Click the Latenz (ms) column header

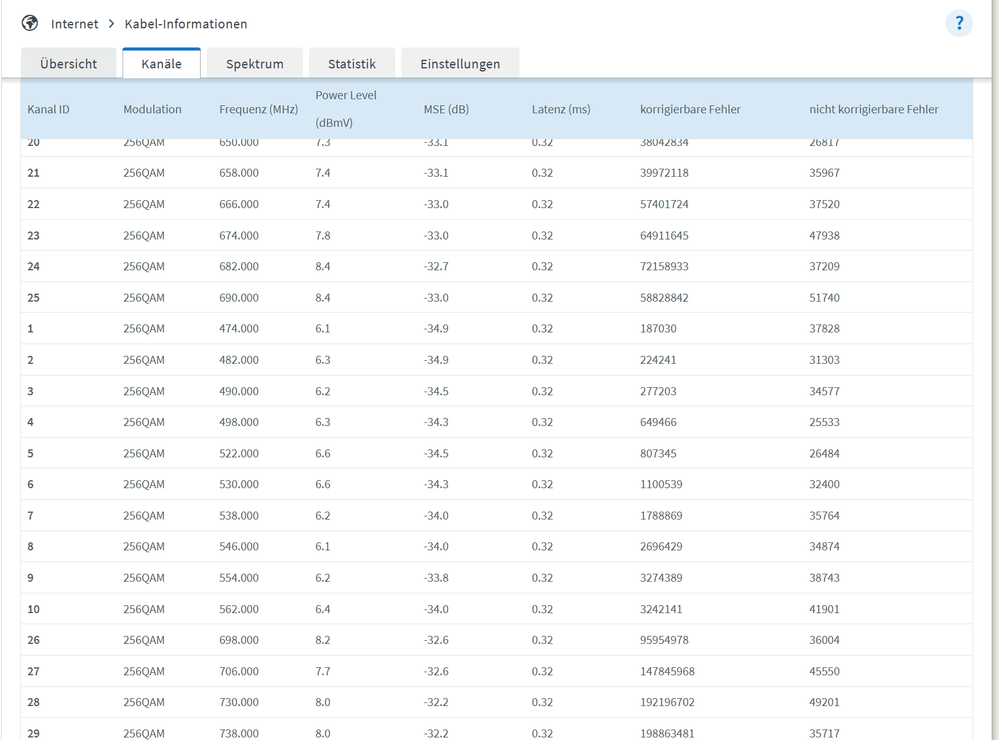pyautogui.click(x=561, y=109)
